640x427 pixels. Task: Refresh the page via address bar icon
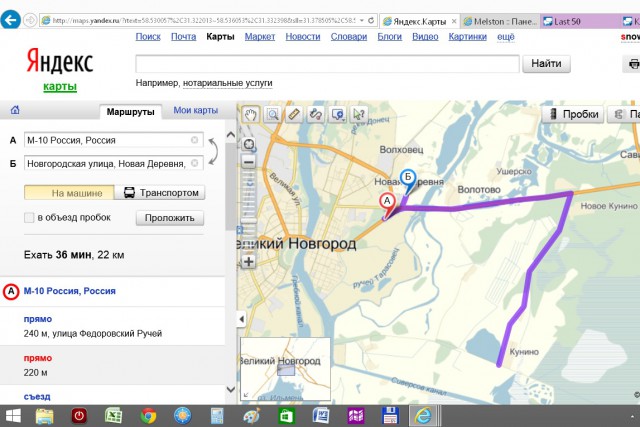tap(371, 20)
